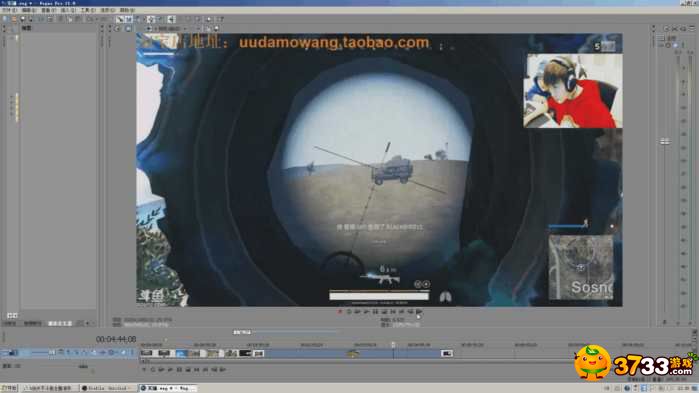699x393 pixels.
Task: Click the Open project folder icon
Action: (14, 19)
